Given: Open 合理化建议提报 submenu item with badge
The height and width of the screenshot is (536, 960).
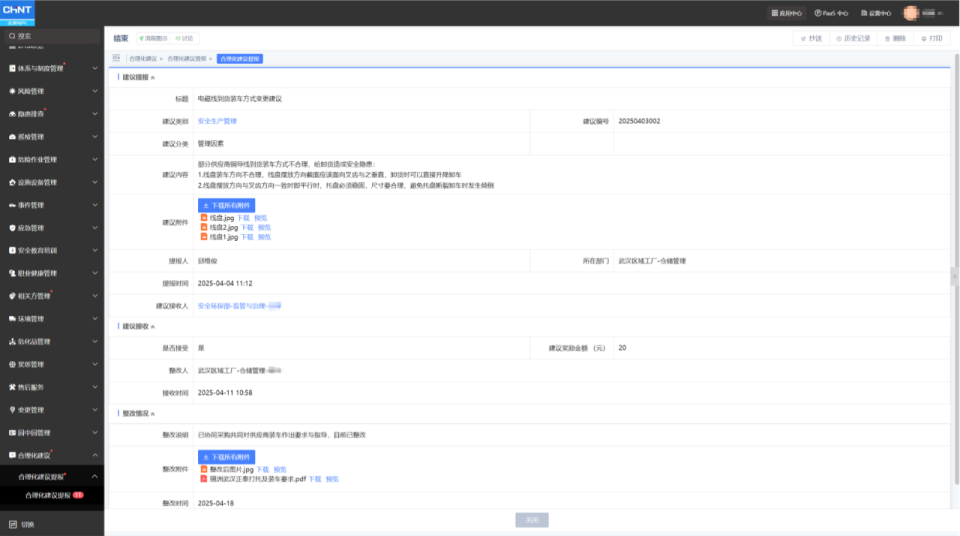Looking at the screenshot, I should point(54,496).
